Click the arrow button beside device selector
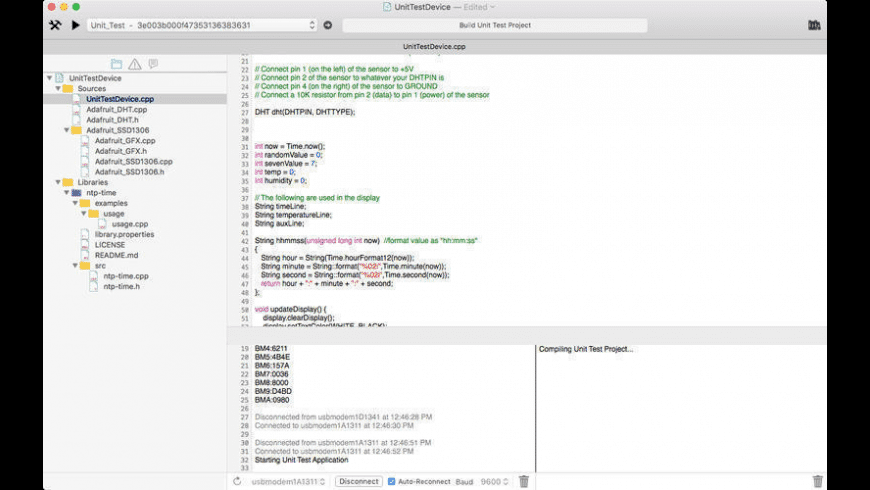The height and width of the screenshot is (490, 870). click(x=327, y=25)
